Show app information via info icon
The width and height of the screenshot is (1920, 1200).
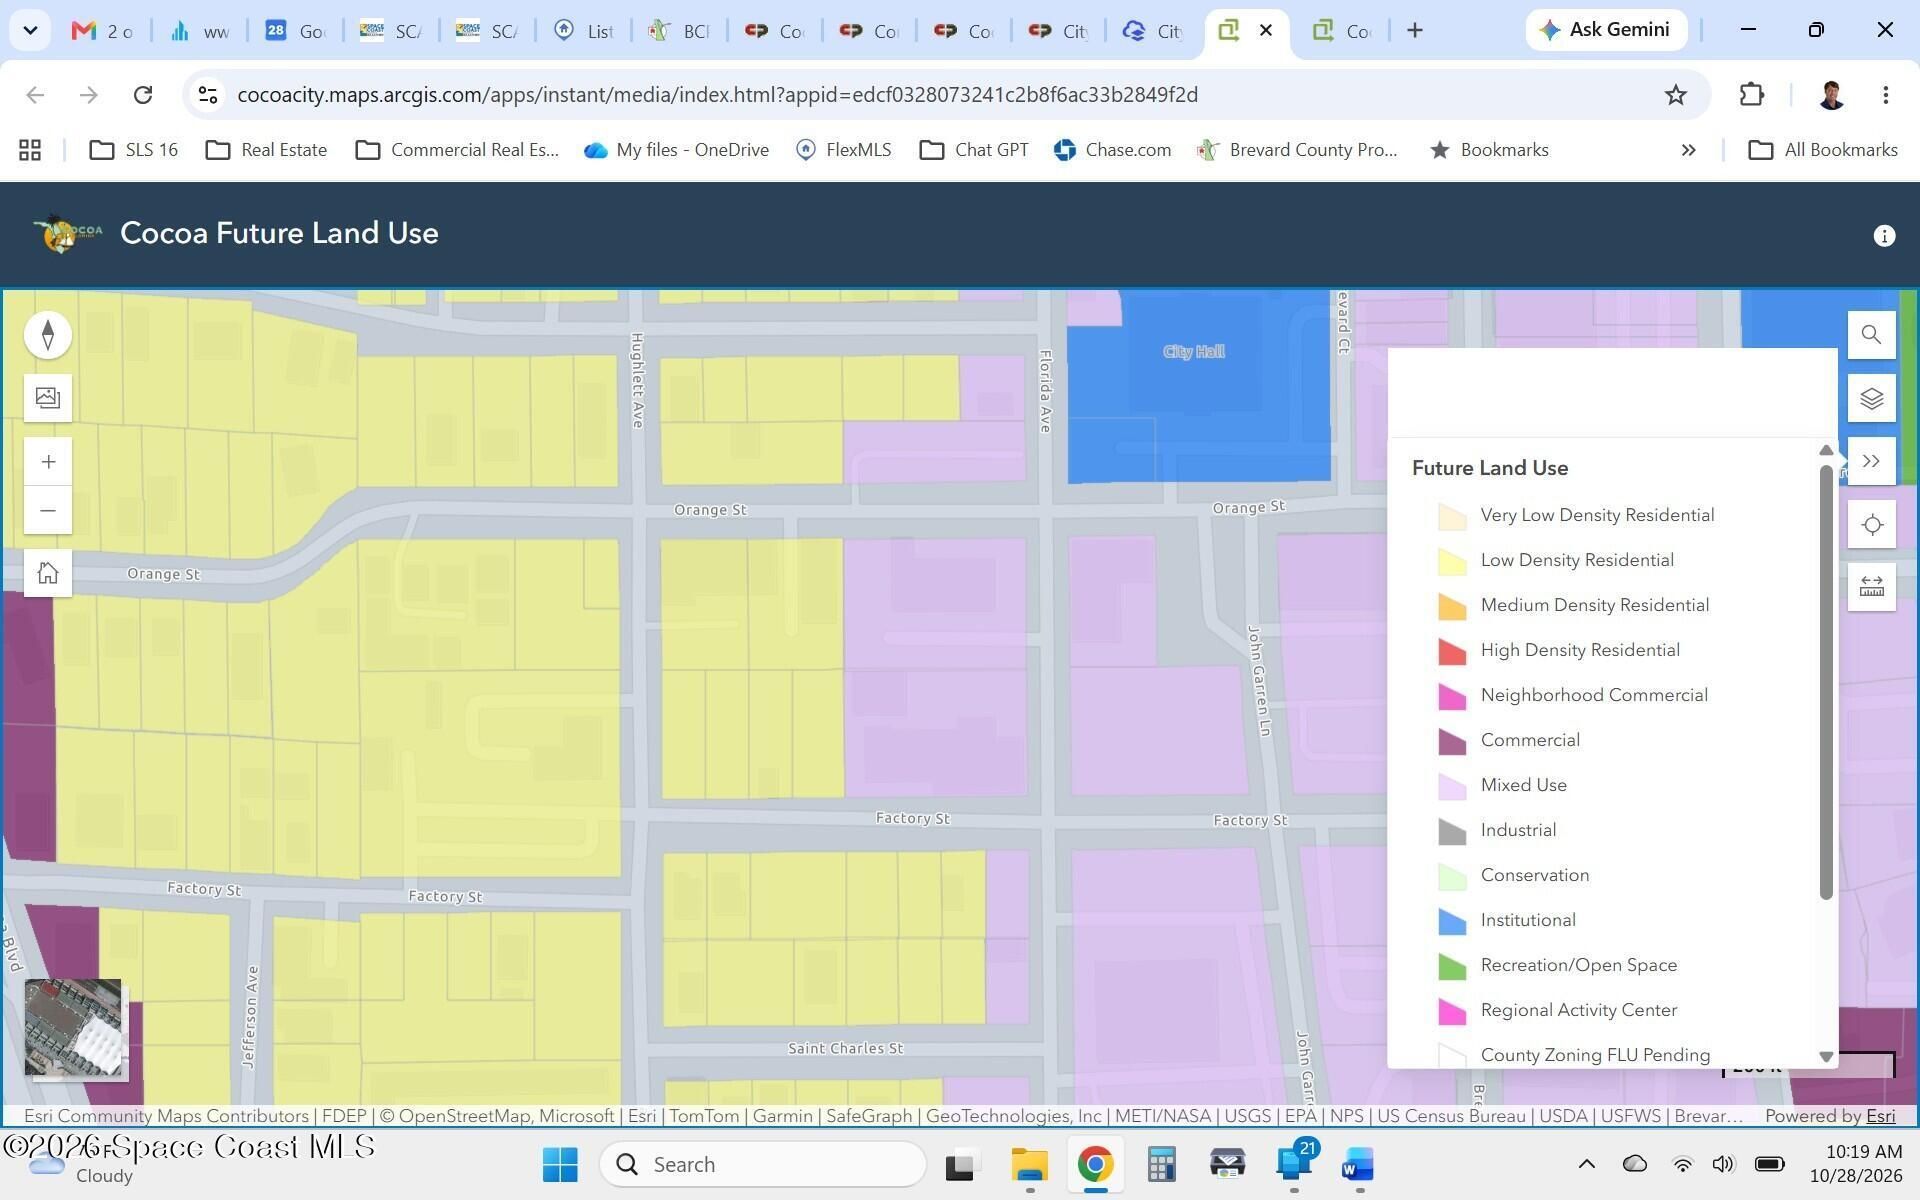pos(1884,236)
